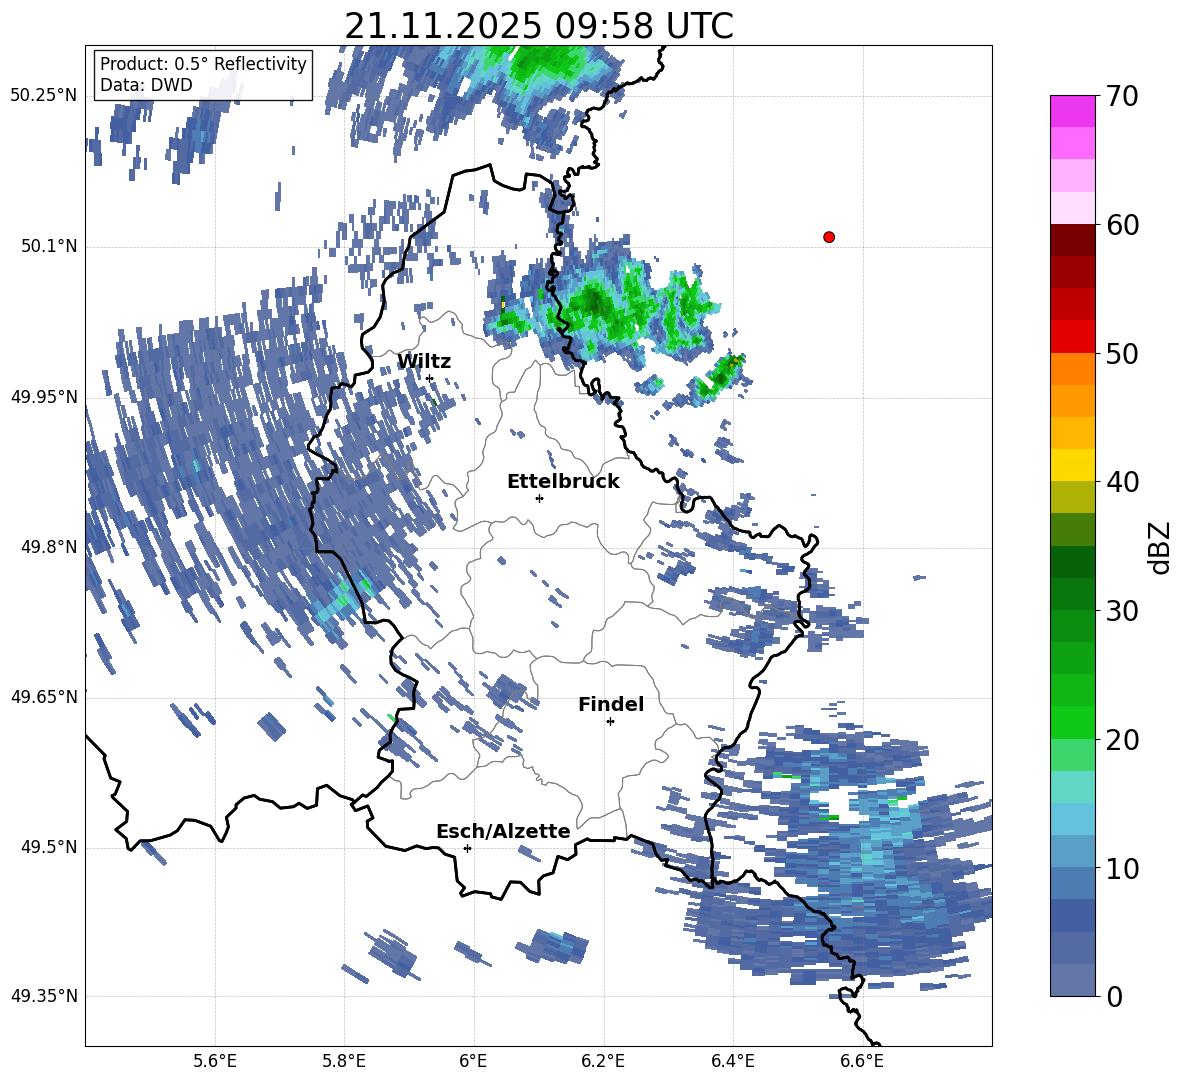Image resolution: width=1184 pixels, height=1081 pixels.
Task: Click the yellow swatch above 40 dBZ
Action: click(x=1072, y=465)
